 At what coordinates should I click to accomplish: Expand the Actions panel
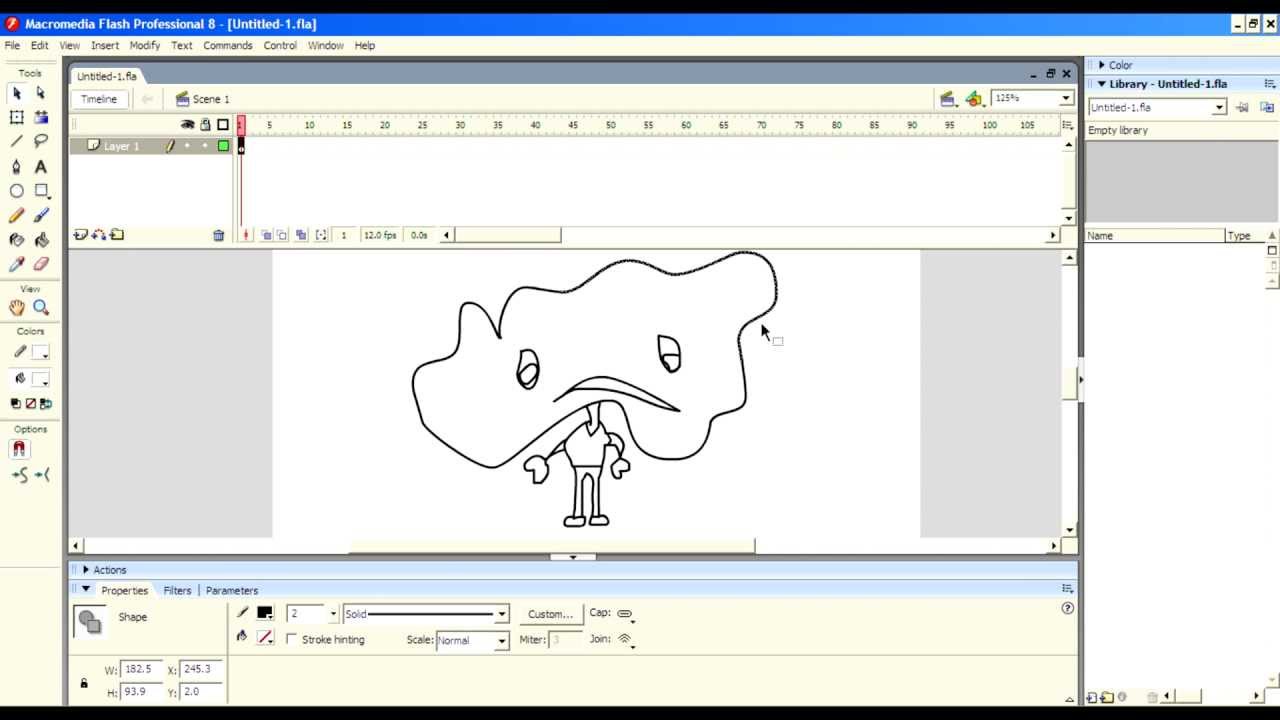tap(86, 570)
